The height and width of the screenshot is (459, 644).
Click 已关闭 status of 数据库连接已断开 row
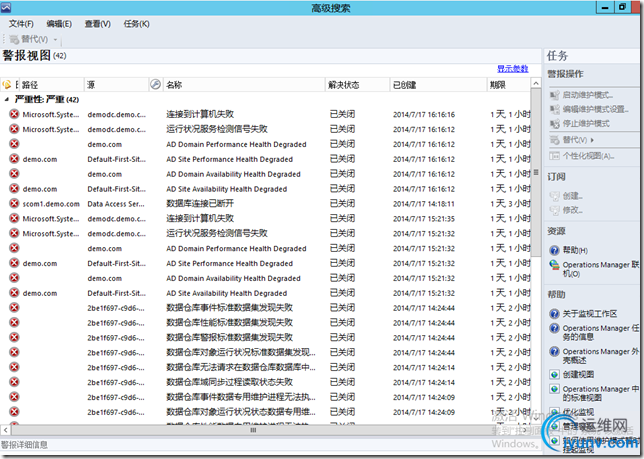tap(342, 204)
